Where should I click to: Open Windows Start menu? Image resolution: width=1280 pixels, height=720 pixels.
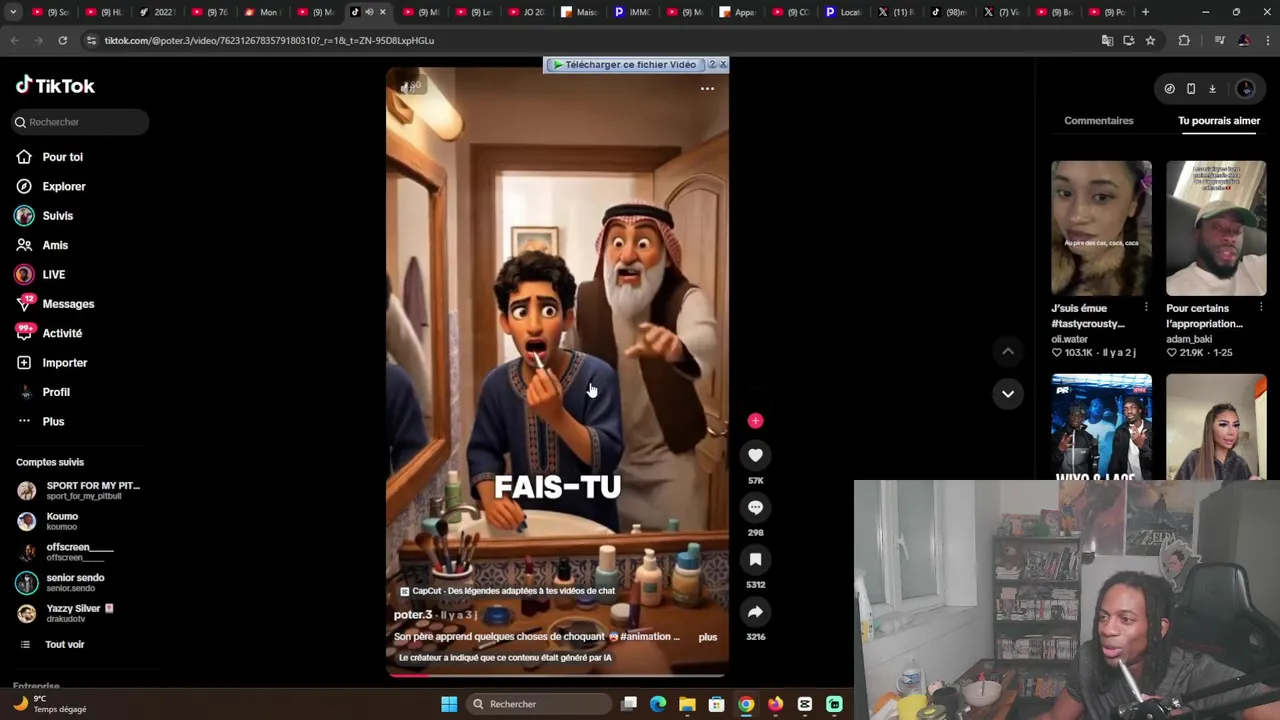point(449,704)
